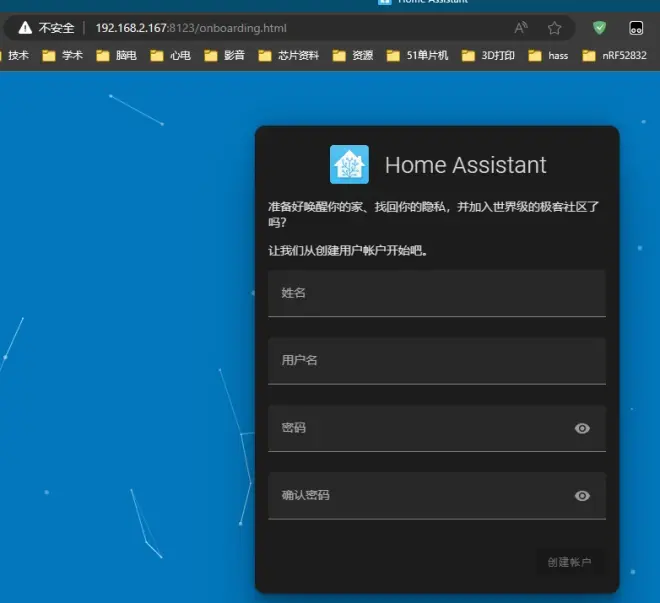660x603 pixels.
Task: Add page to favorites with star icon
Action: coord(554,28)
